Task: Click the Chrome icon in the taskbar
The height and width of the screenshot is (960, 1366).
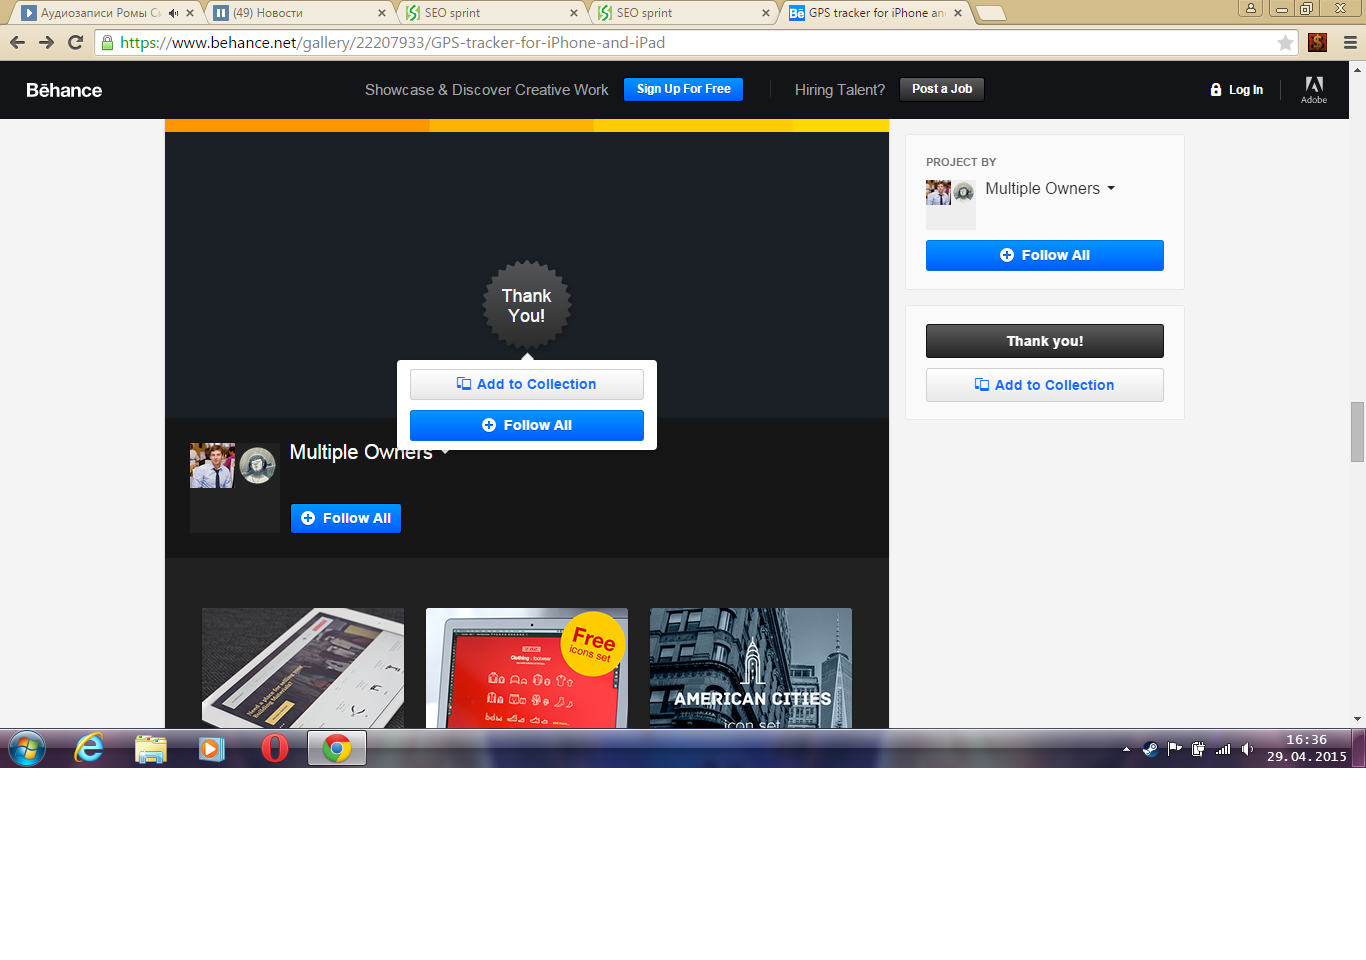Action: pyautogui.click(x=337, y=748)
